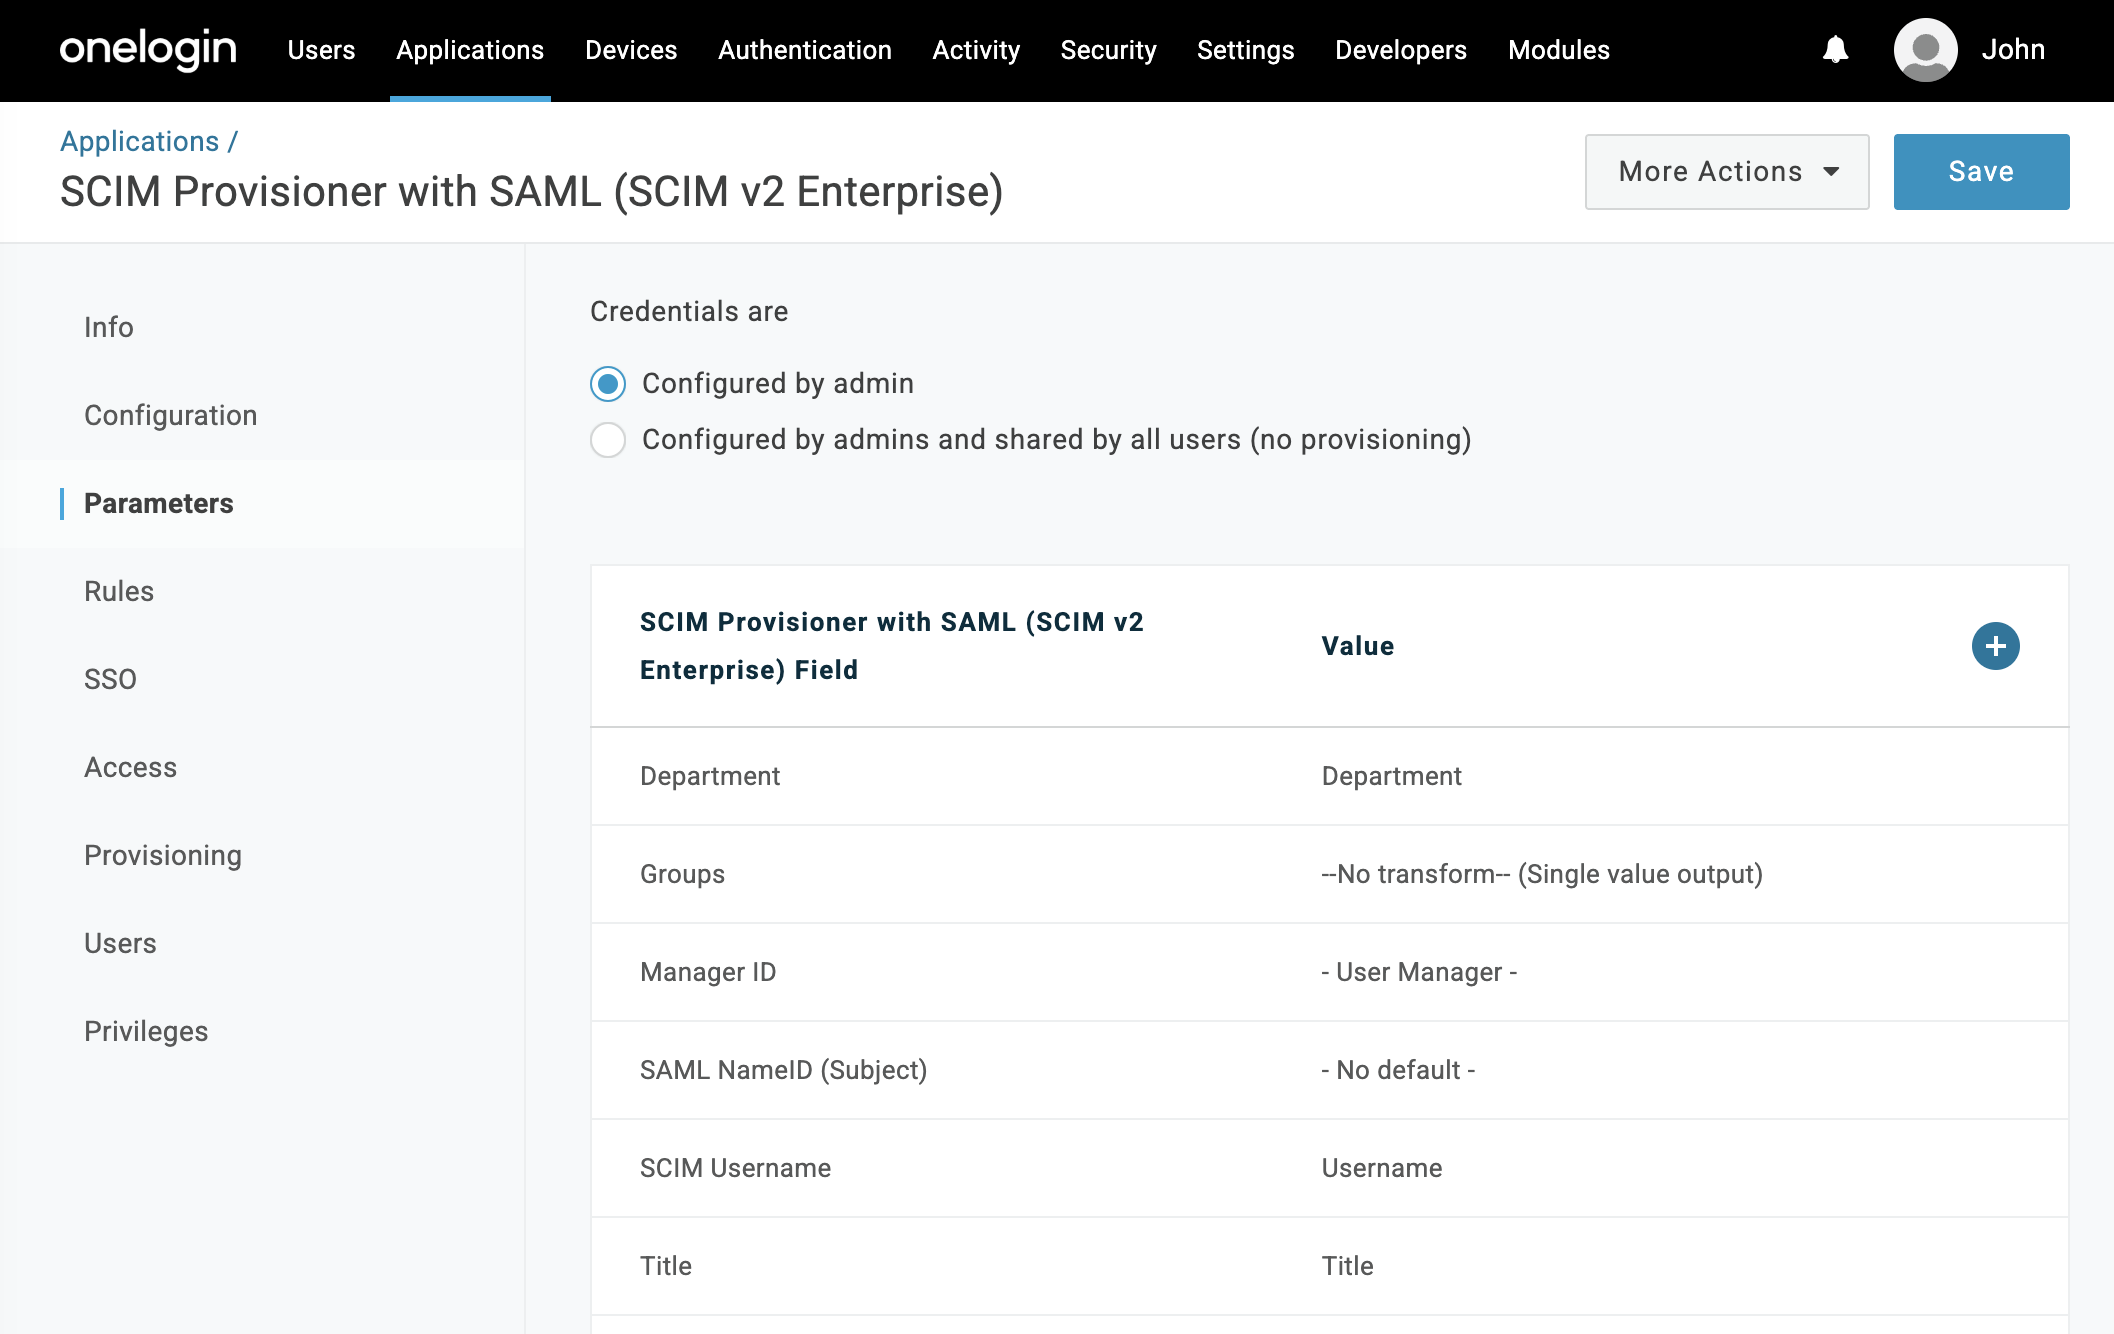
Task: Open Manager ID parameter row
Action: 1329,972
